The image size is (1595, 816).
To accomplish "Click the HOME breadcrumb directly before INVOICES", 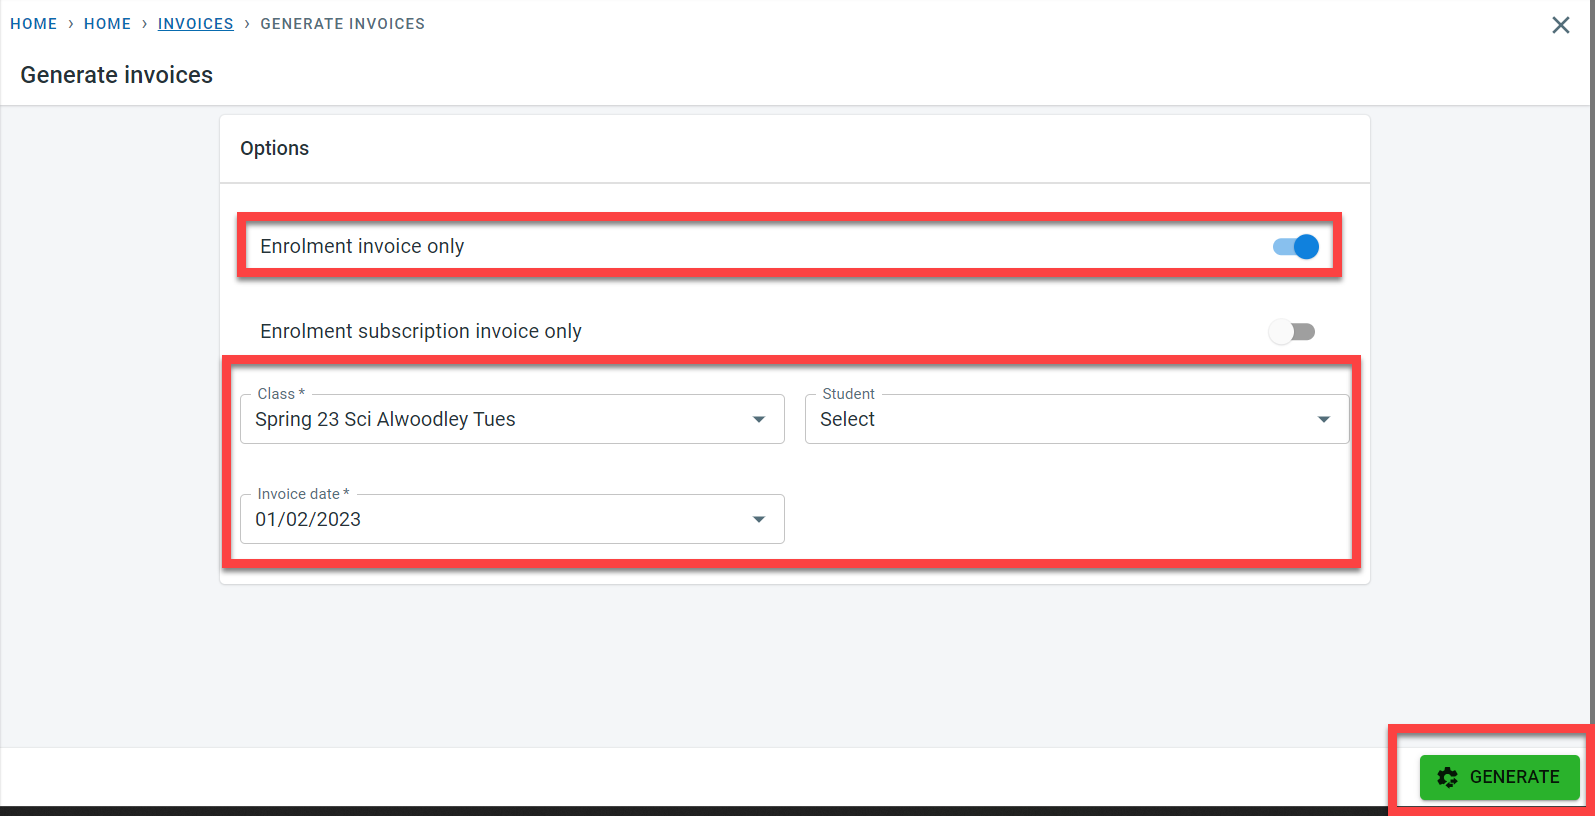I will pos(107,24).
